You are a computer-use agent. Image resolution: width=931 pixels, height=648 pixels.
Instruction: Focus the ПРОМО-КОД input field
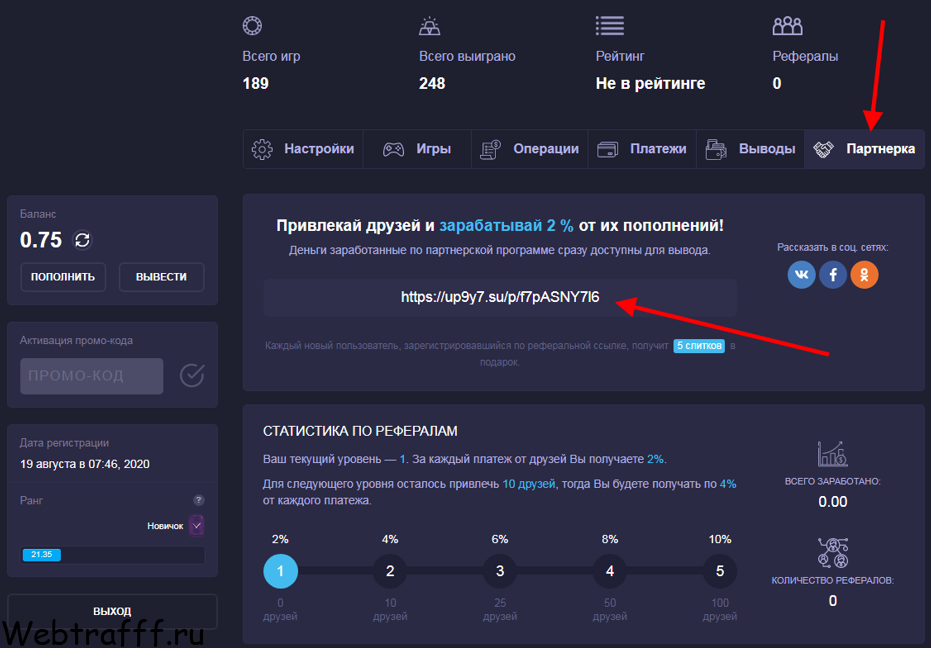point(91,375)
